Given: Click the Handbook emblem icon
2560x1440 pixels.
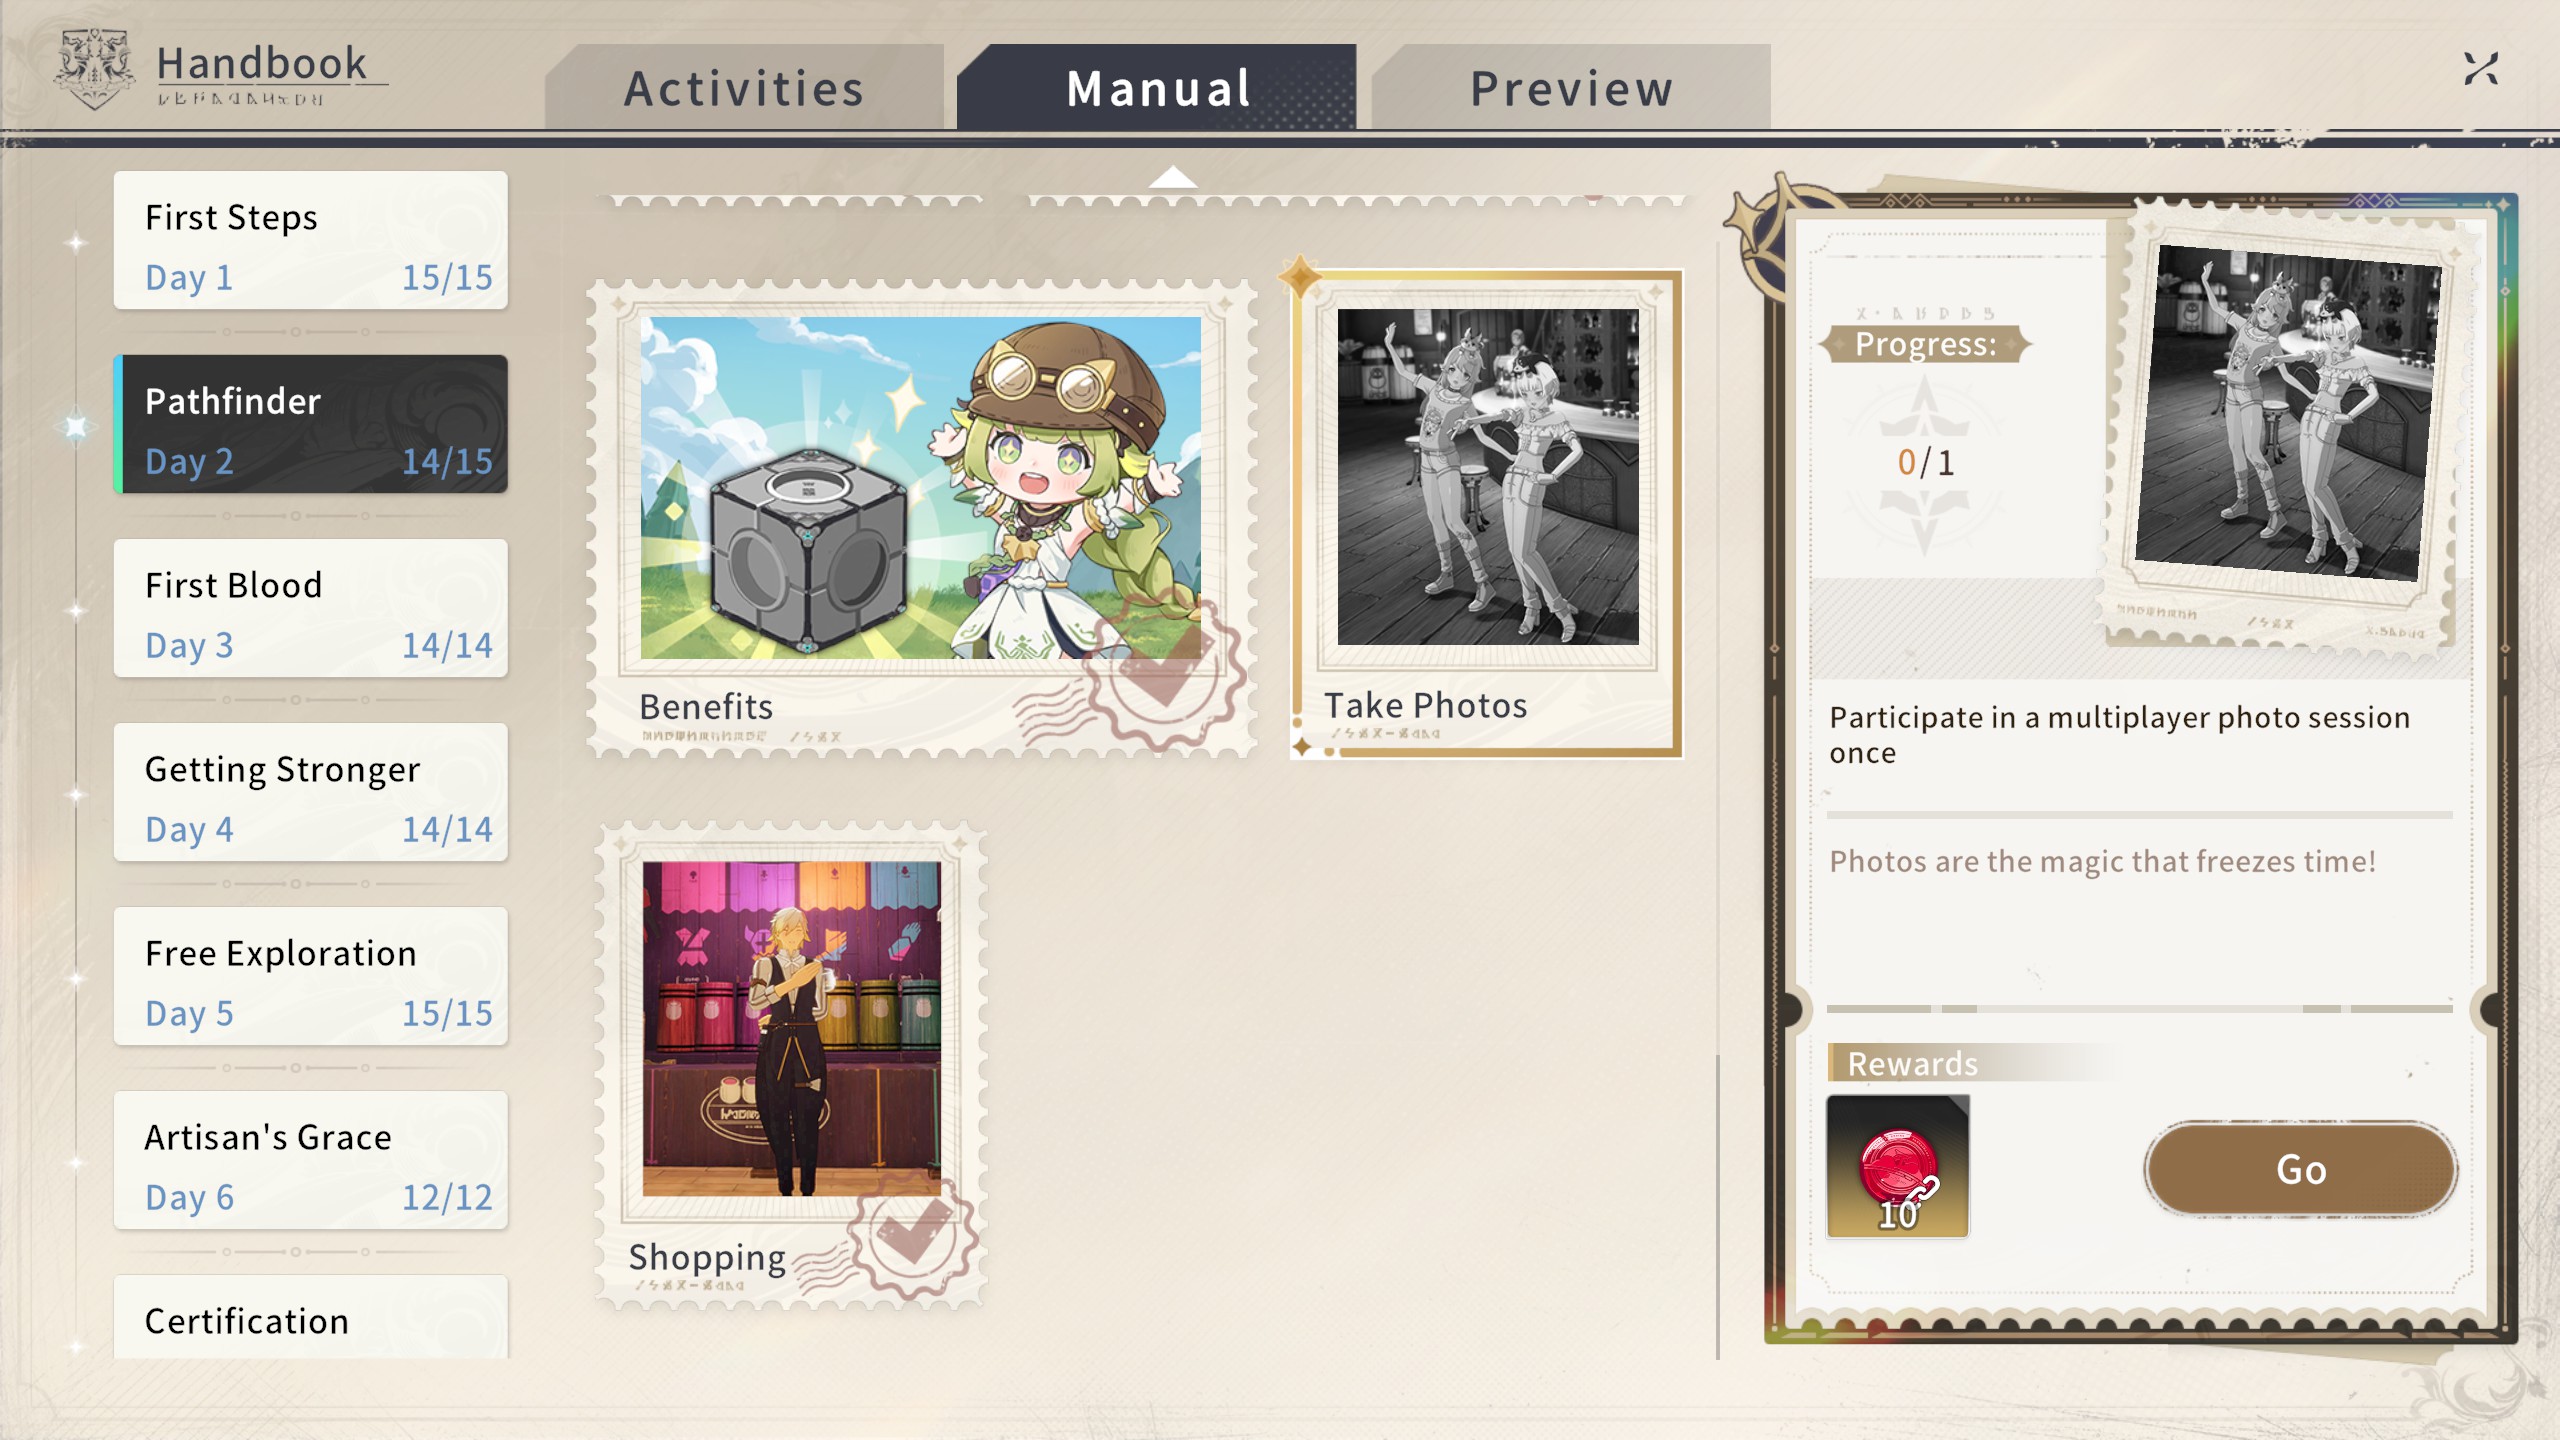Looking at the screenshot, I should coord(94,68).
